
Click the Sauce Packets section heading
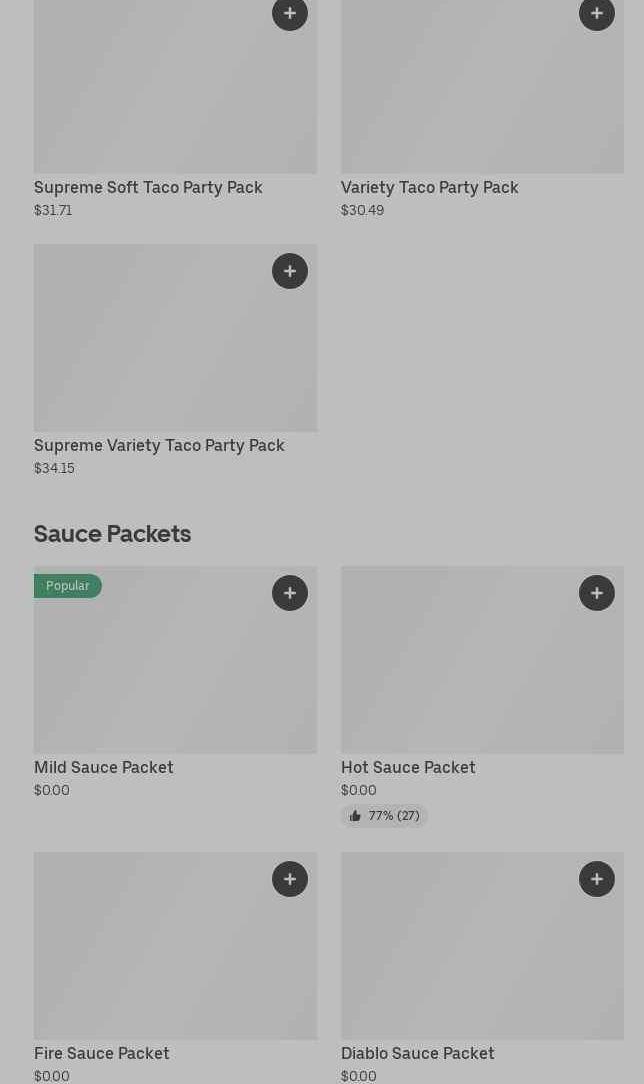point(112,534)
